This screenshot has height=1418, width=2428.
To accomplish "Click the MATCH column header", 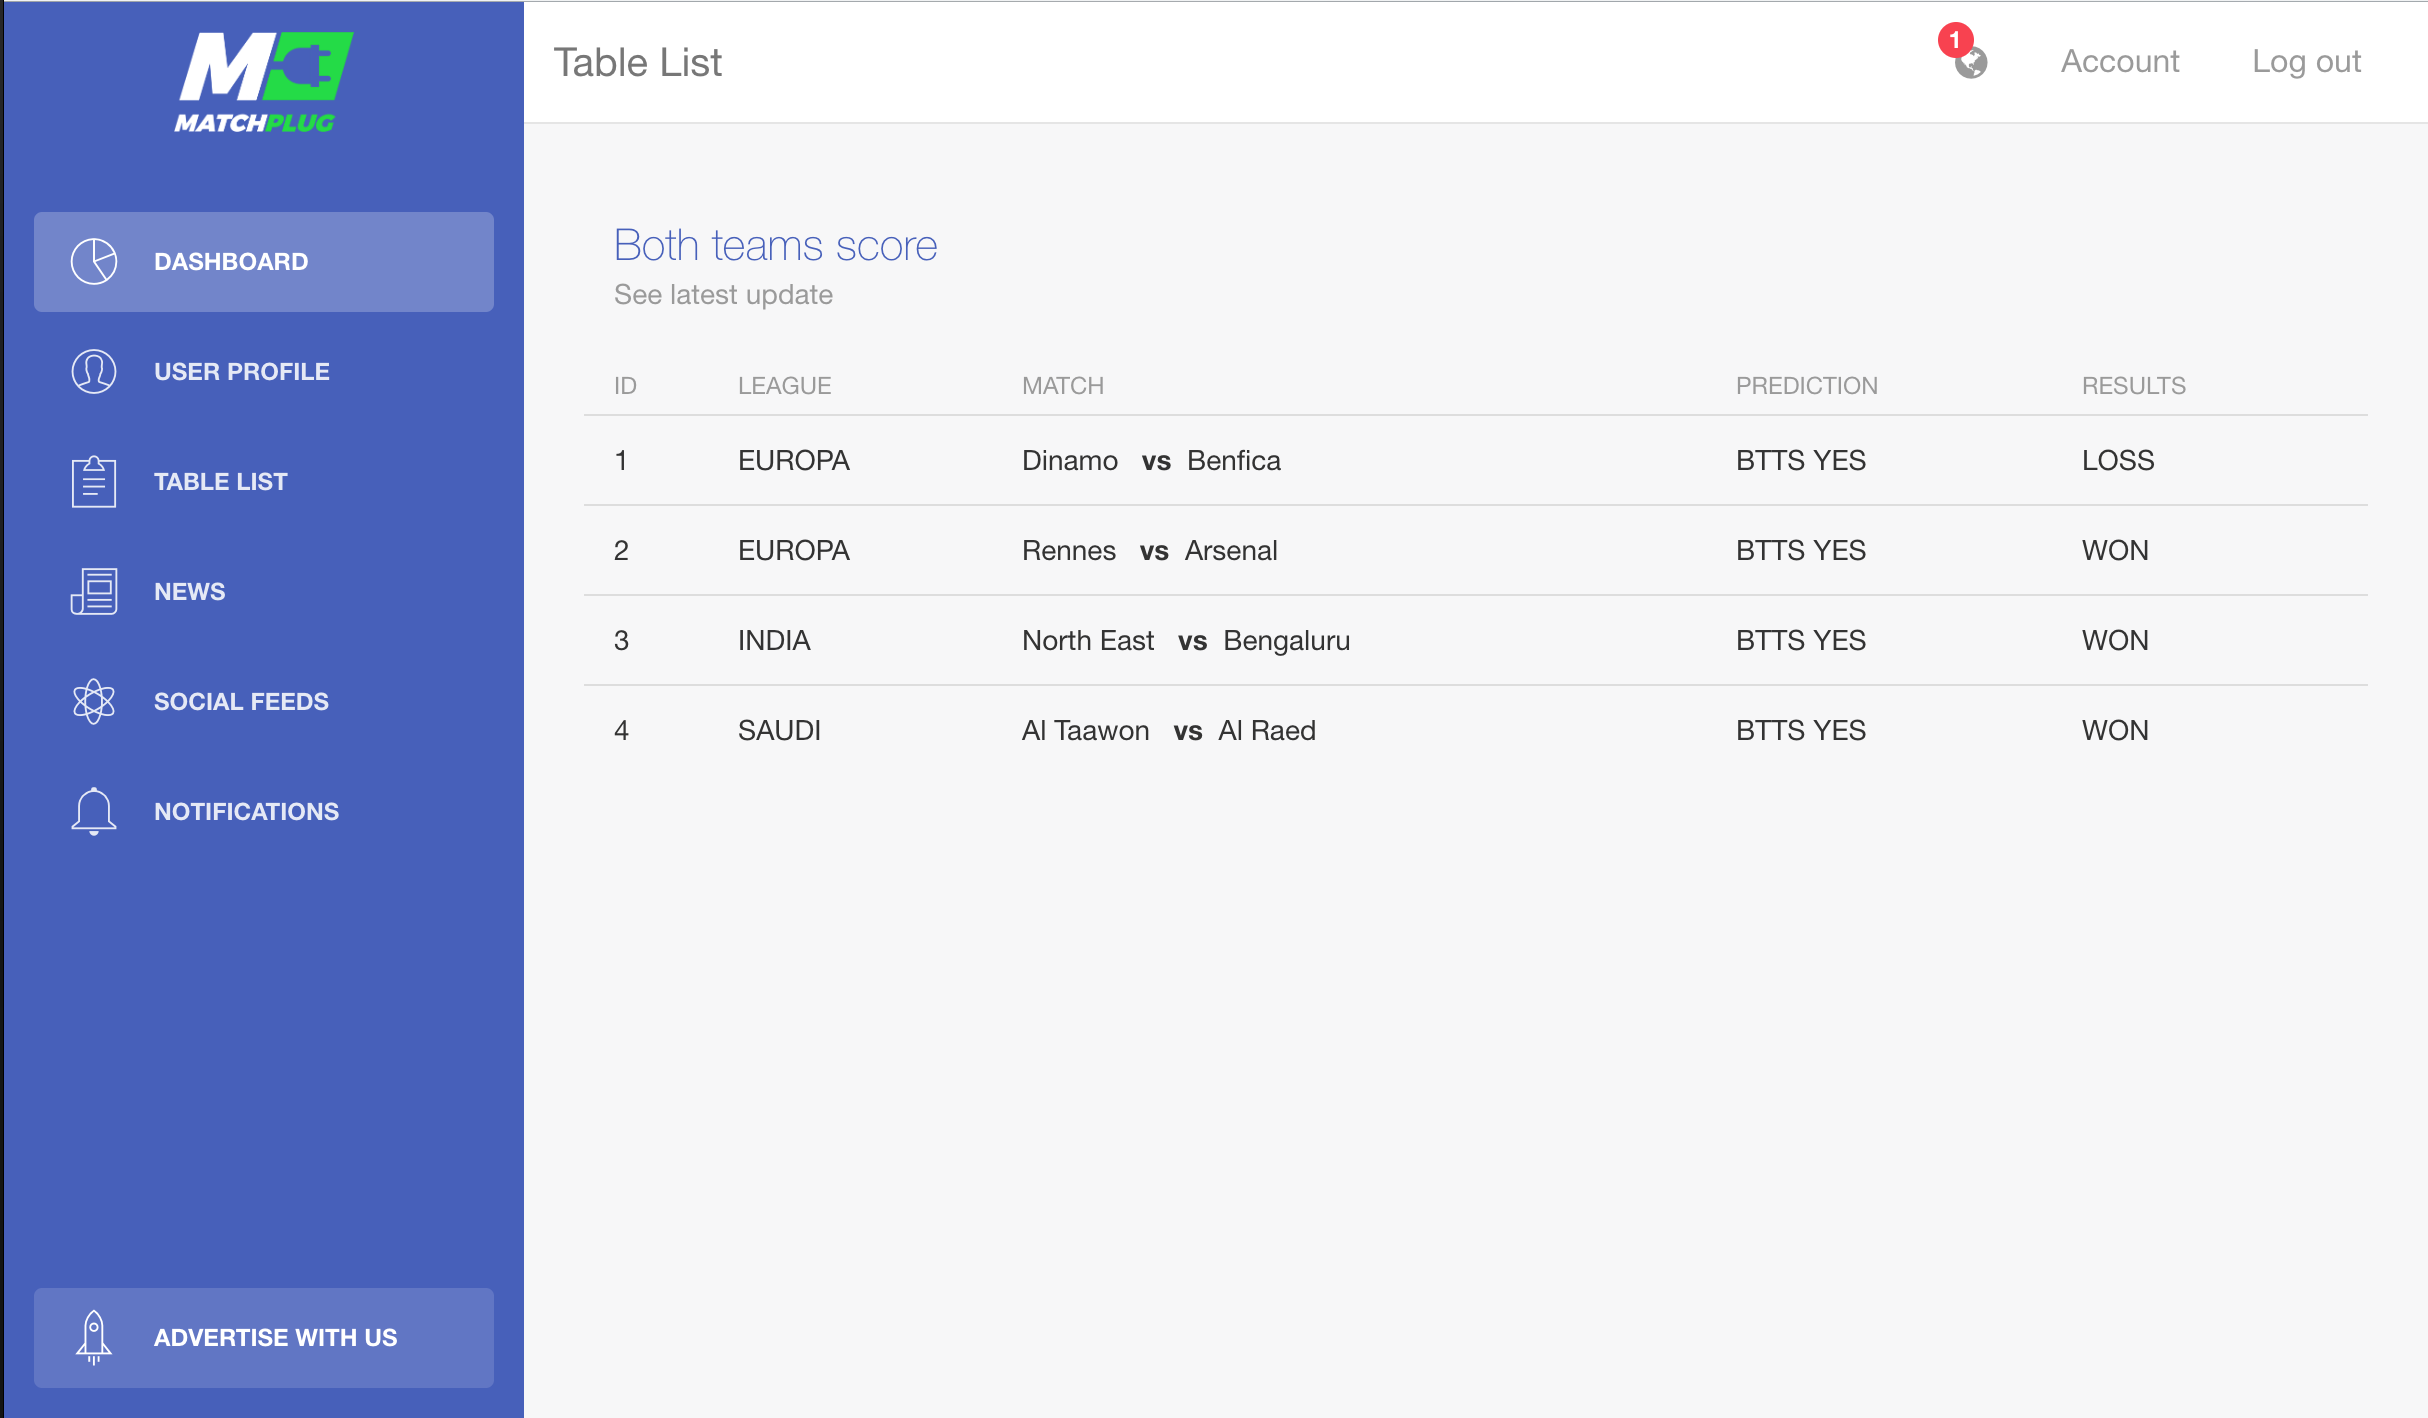I will 1063,386.
